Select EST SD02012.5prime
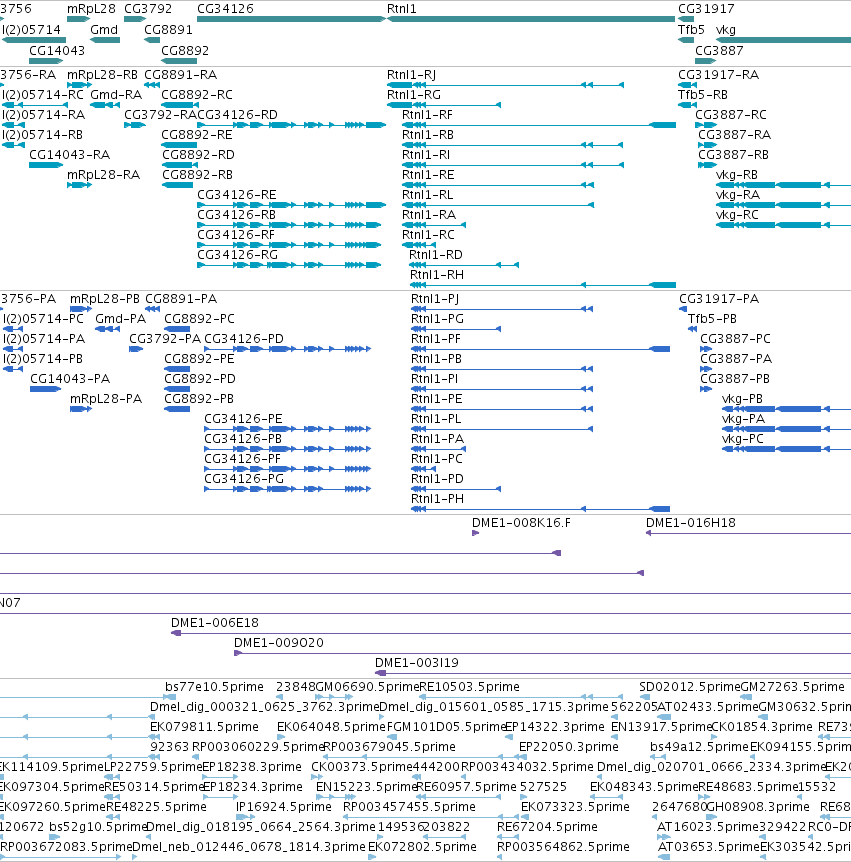This screenshot has height=862, width=851. point(690,687)
